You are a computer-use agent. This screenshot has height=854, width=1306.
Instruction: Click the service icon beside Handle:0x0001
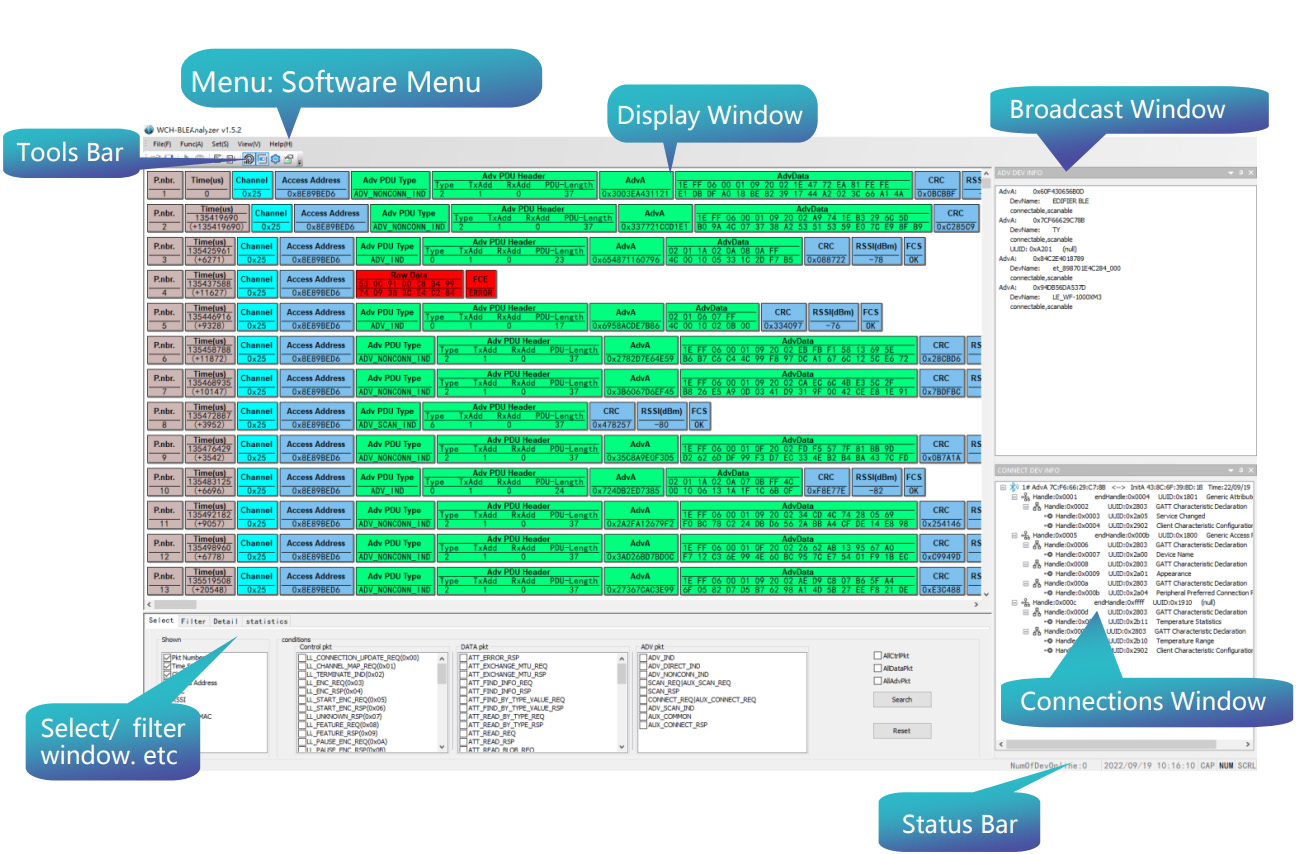point(1025,497)
